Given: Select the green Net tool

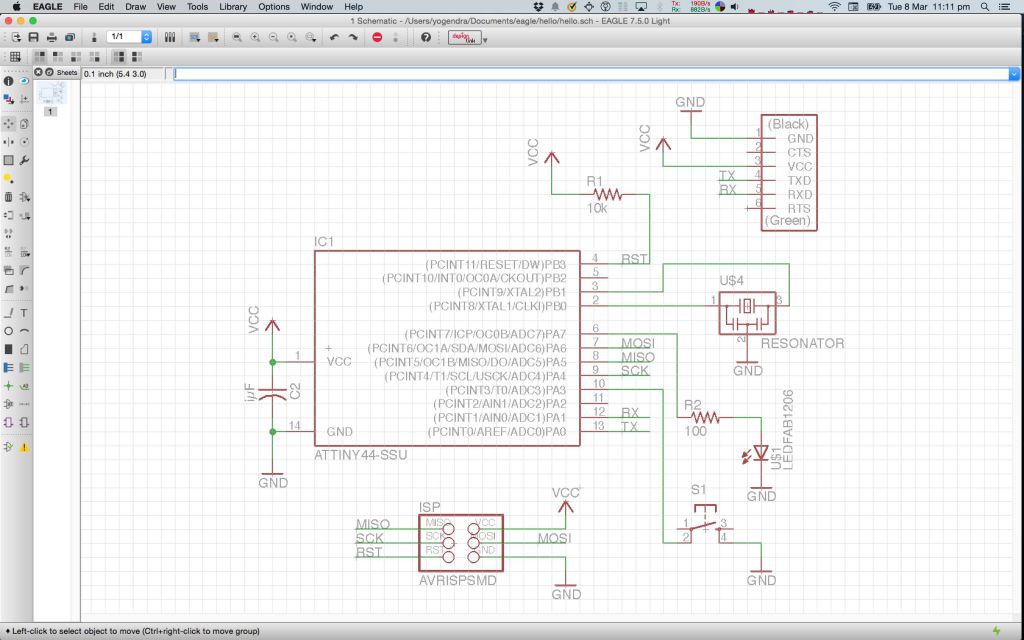Looking at the screenshot, I should tap(24, 368).
